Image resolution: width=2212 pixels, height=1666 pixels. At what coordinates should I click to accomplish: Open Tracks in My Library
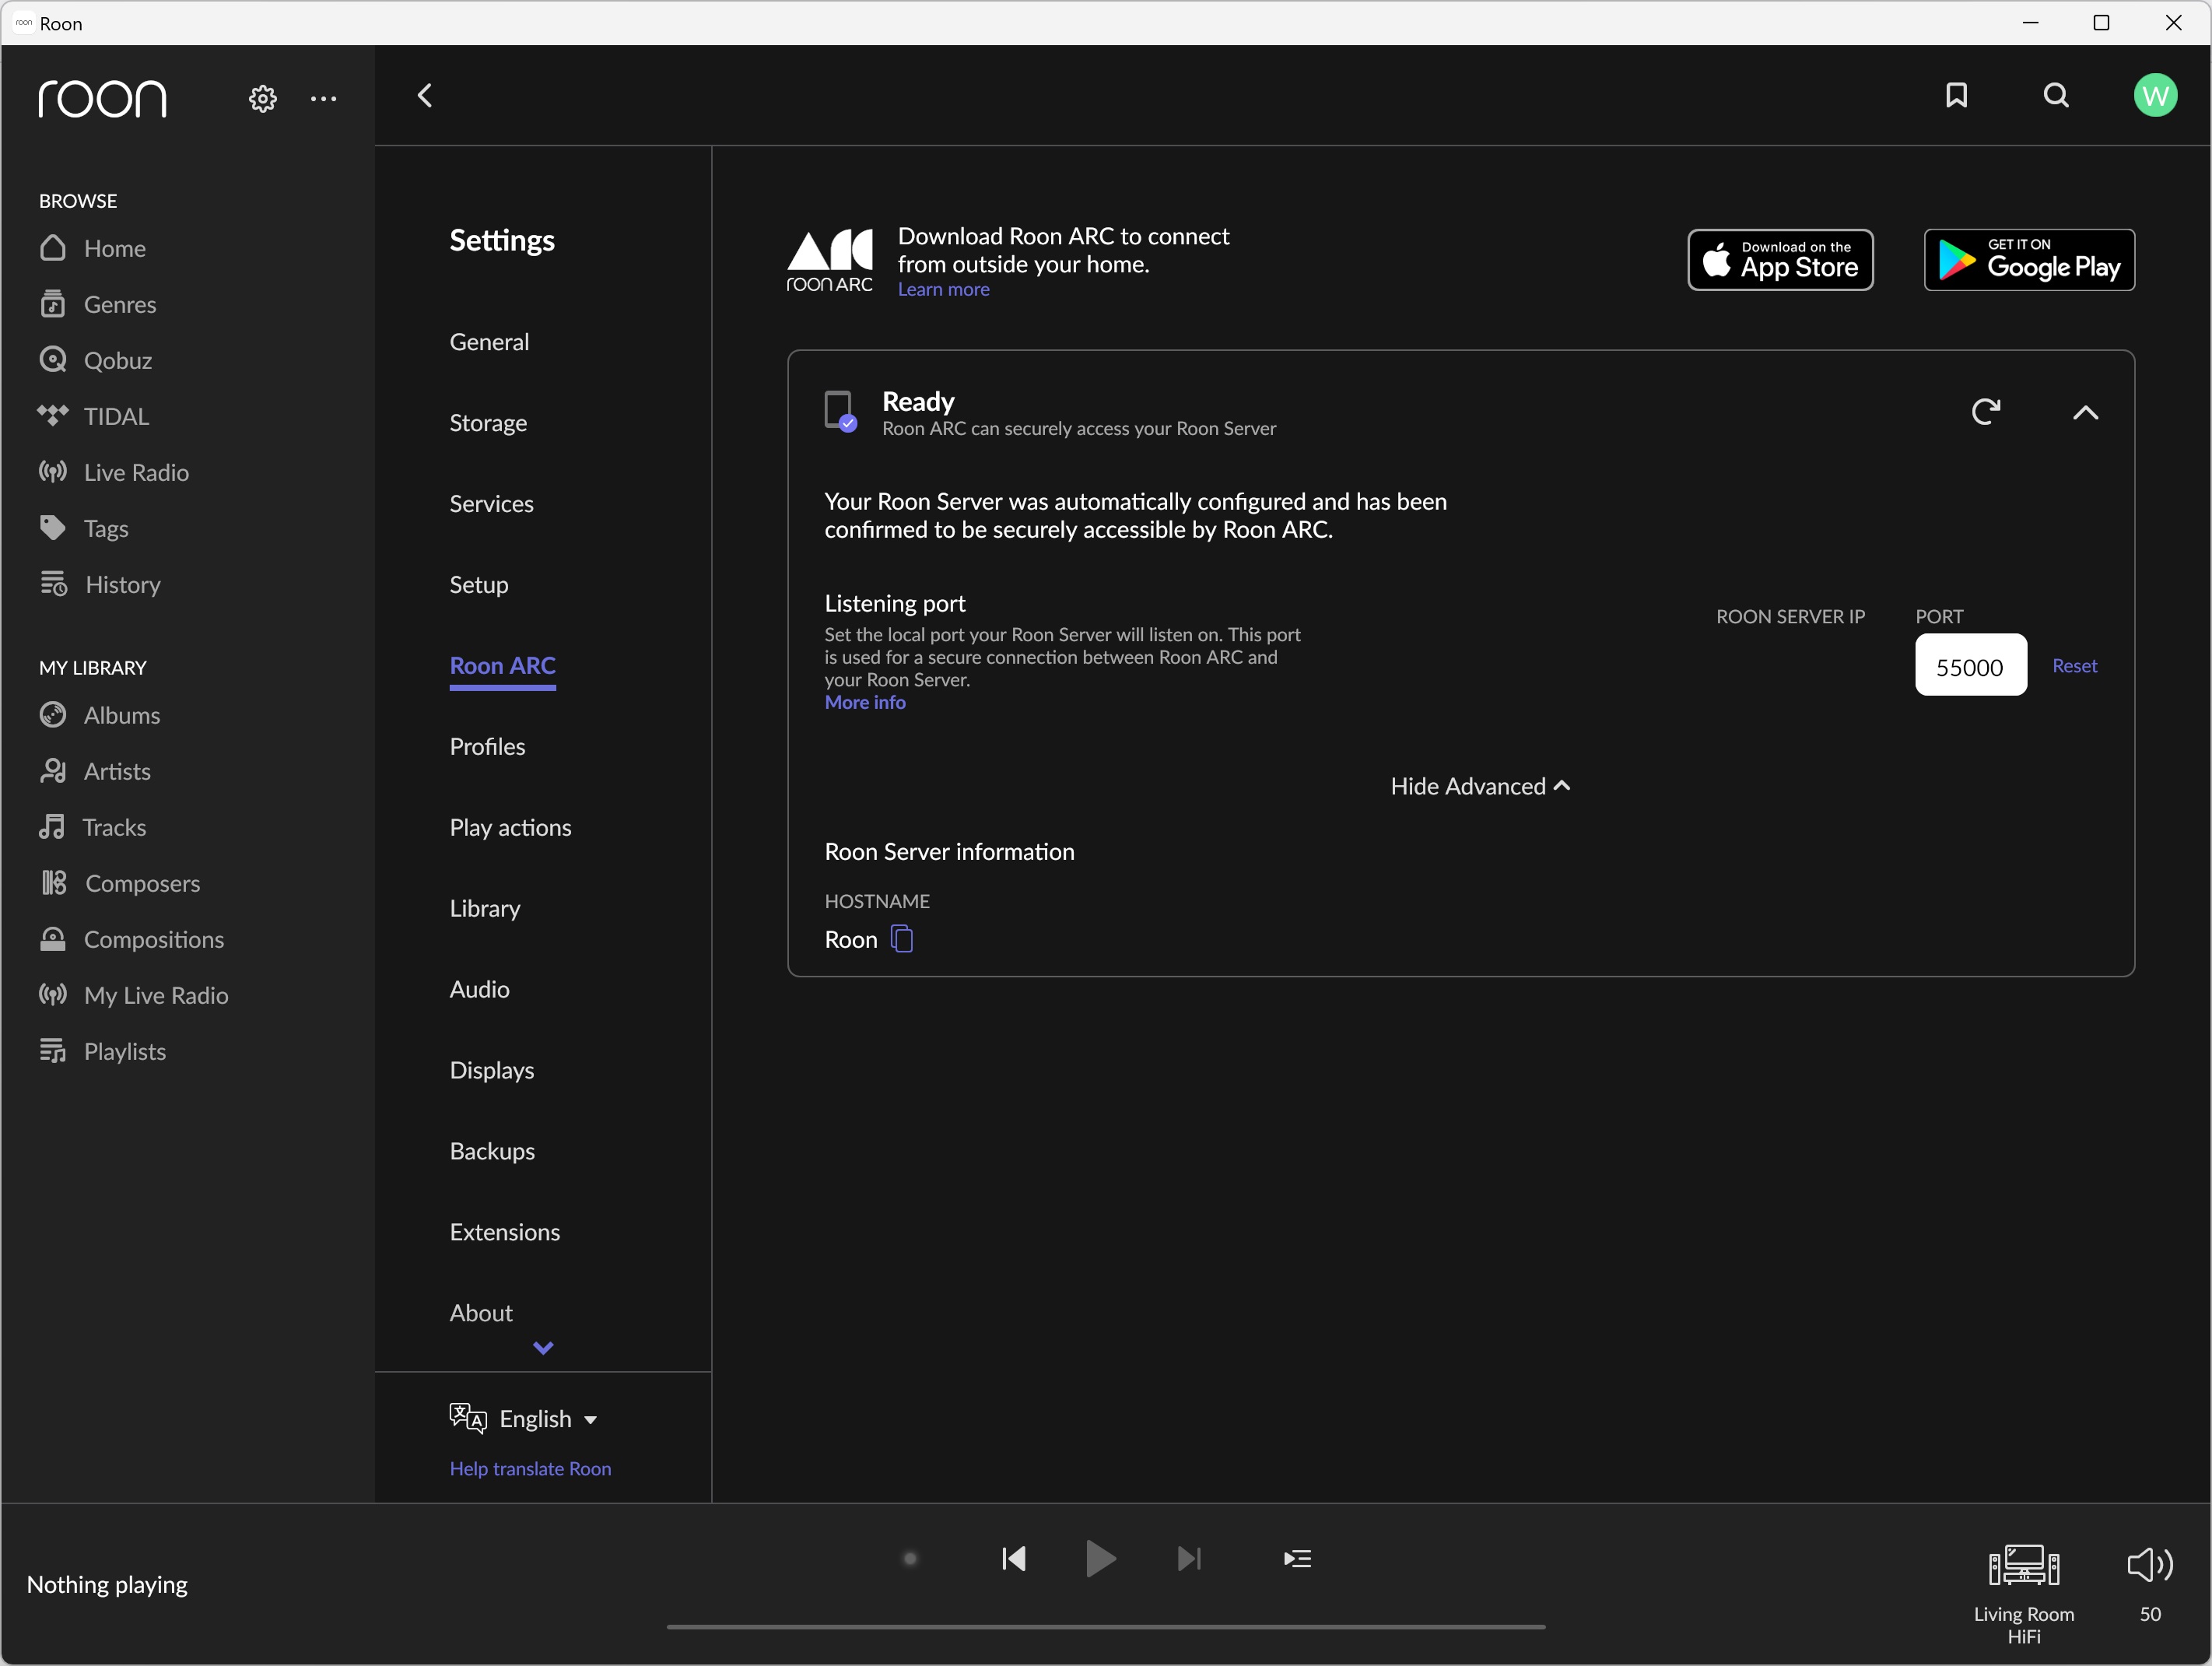(x=92, y=827)
